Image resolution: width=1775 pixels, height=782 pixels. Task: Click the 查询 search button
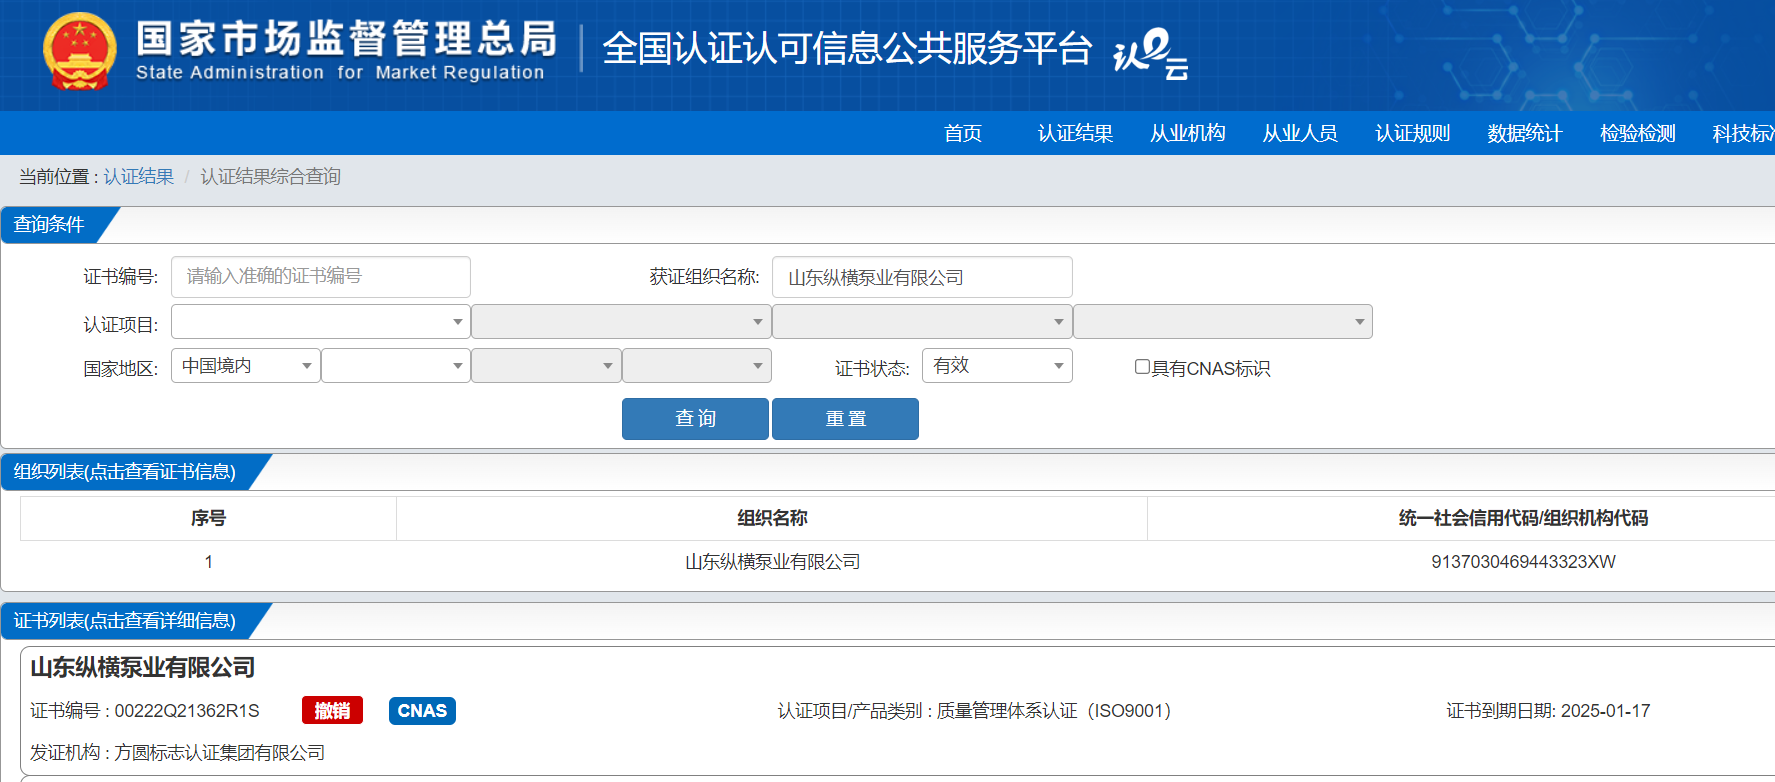click(695, 419)
